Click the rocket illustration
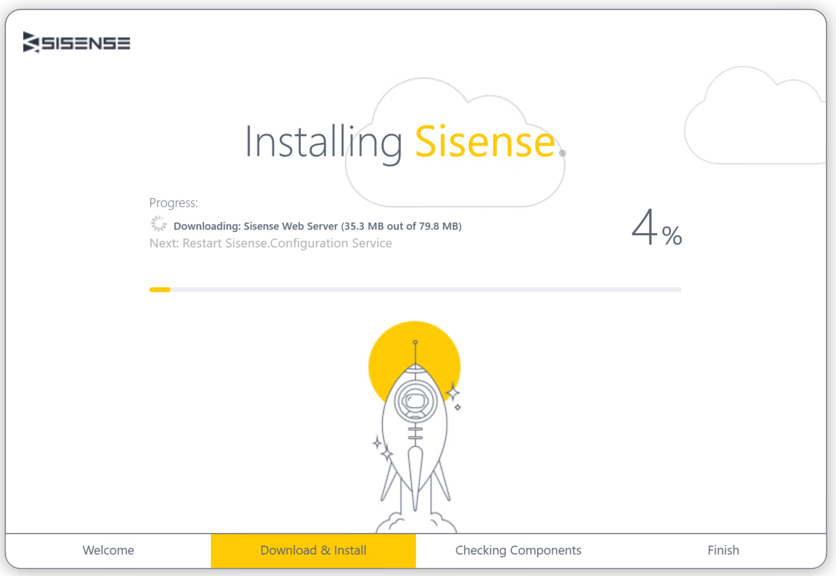Viewport: 836px width, 576px height. [415, 428]
